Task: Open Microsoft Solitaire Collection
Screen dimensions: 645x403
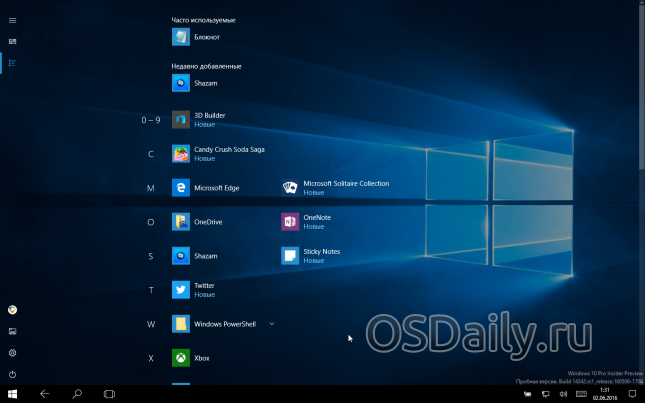Action: 290,188
